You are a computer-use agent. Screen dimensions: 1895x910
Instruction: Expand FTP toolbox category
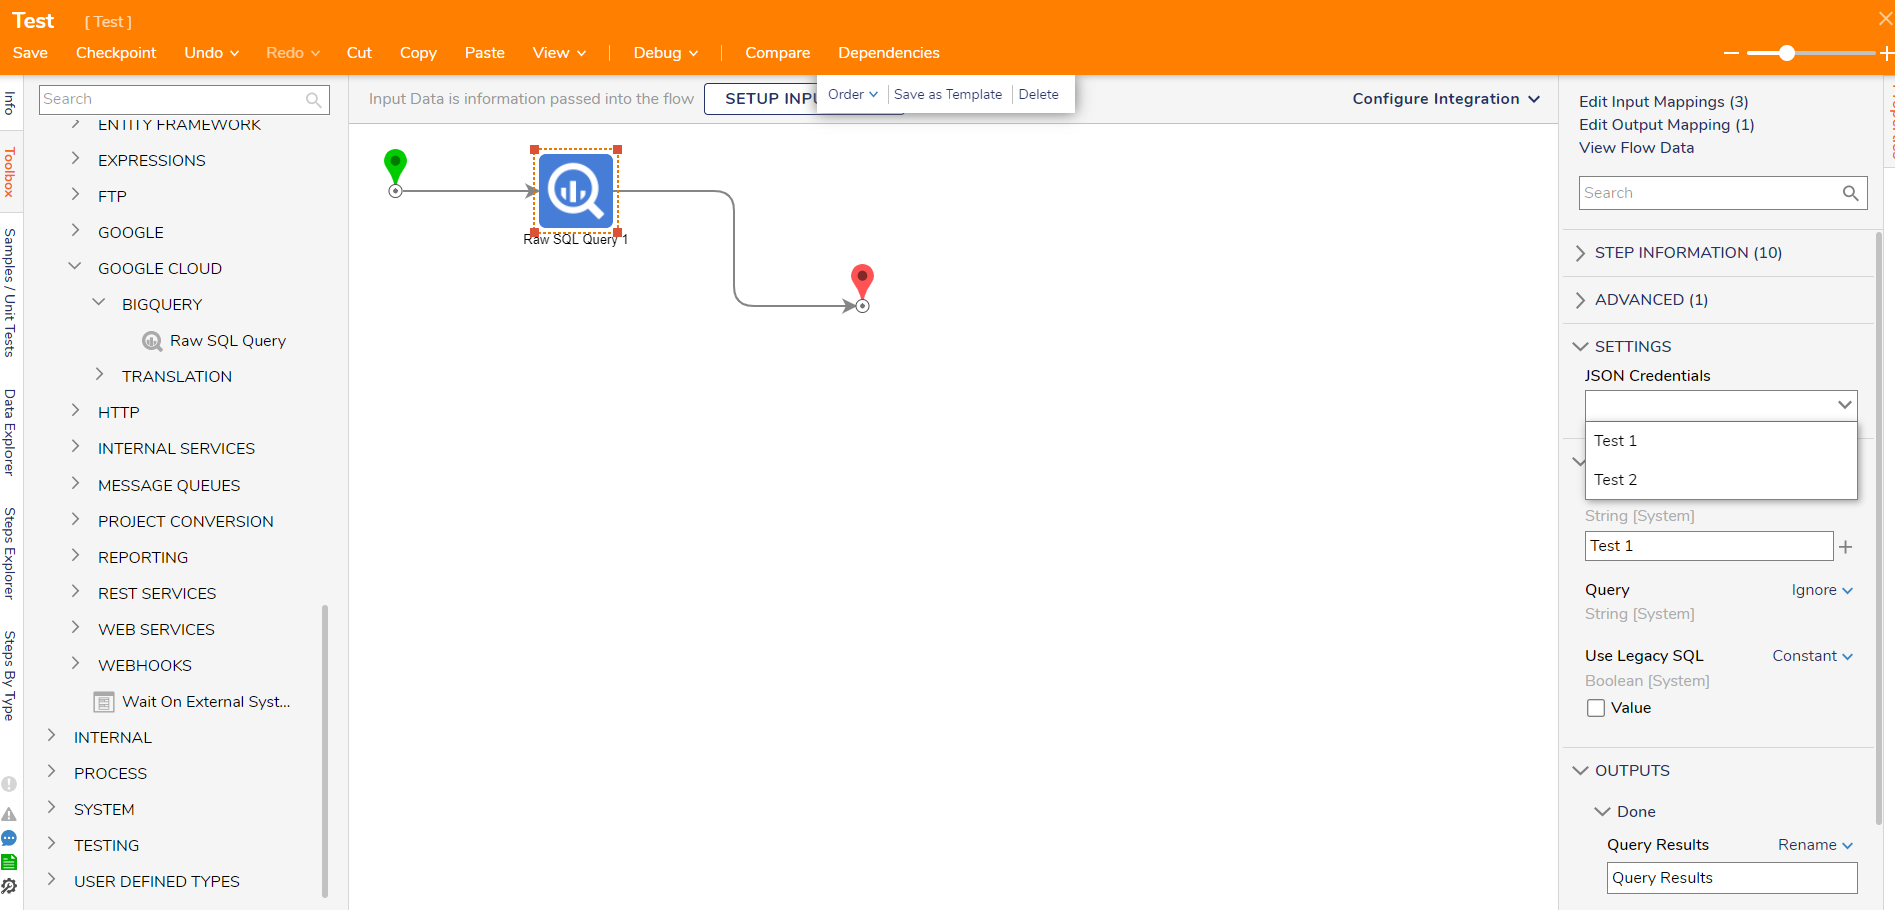tap(75, 195)
